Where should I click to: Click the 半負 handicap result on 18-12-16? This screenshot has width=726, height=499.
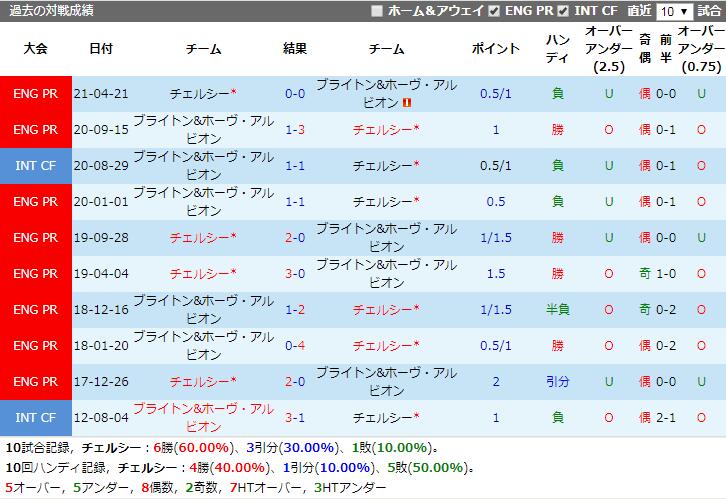(x=557, y=310)
